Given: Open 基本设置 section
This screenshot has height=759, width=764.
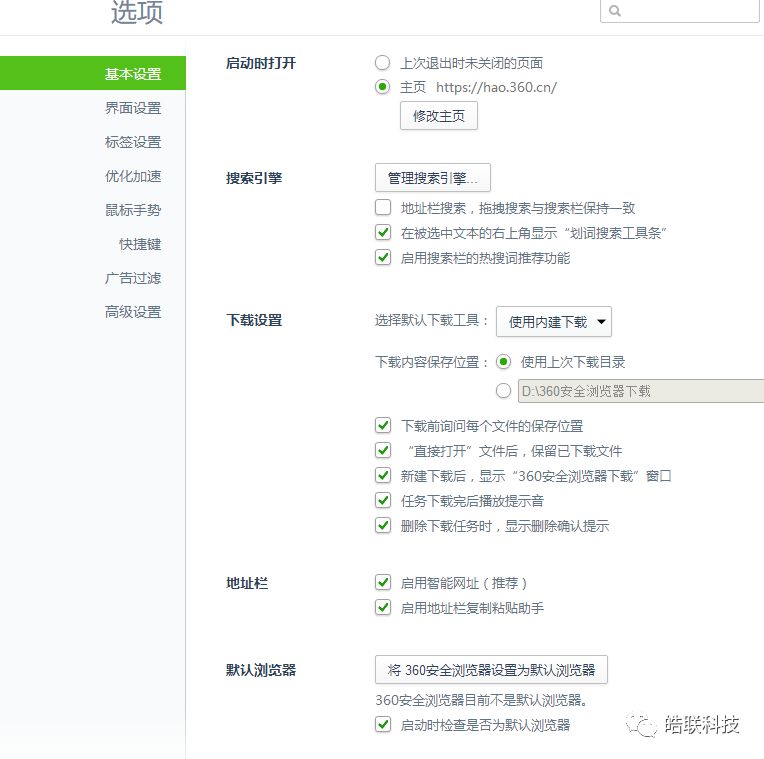Looking at the screenshot, I should 93,73.
